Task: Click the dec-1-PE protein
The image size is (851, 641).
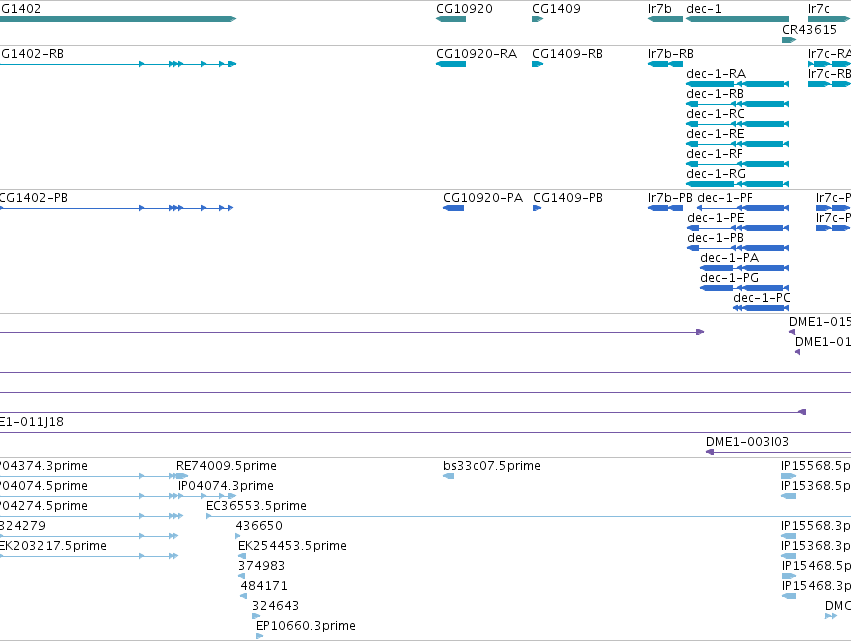Action: click(x=738, y=228)
